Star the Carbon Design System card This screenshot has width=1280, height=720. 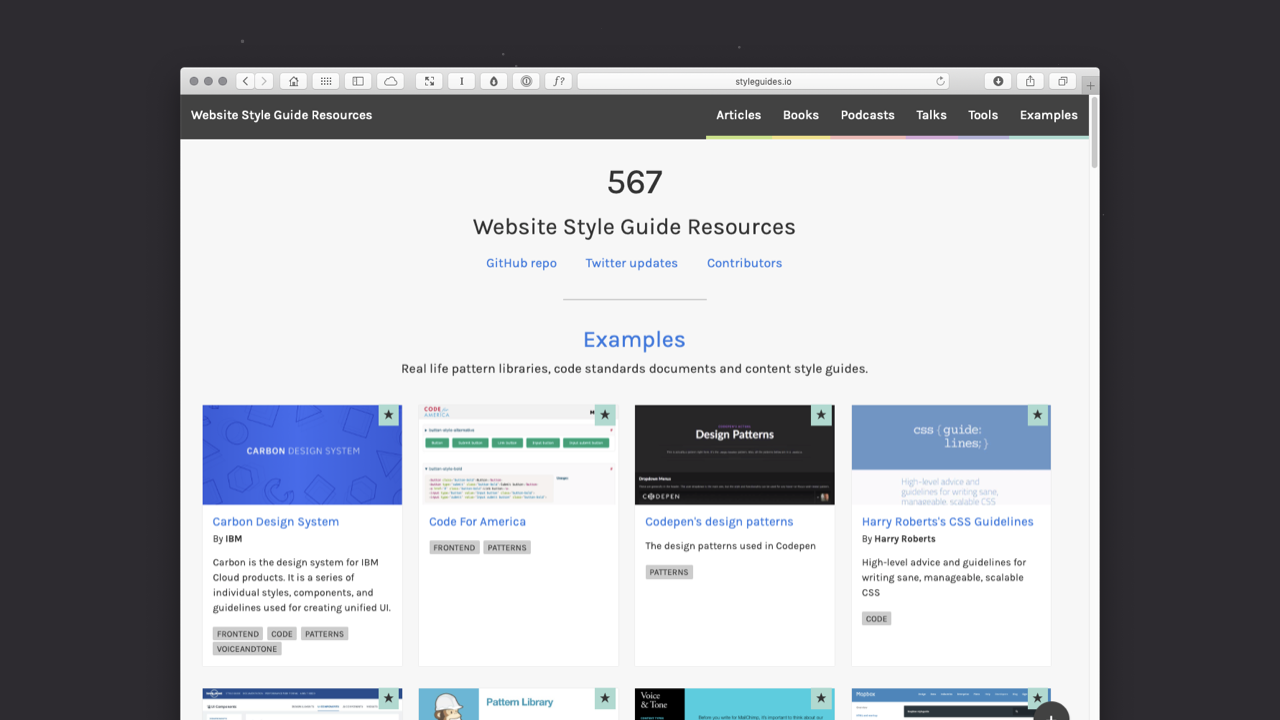388,415
